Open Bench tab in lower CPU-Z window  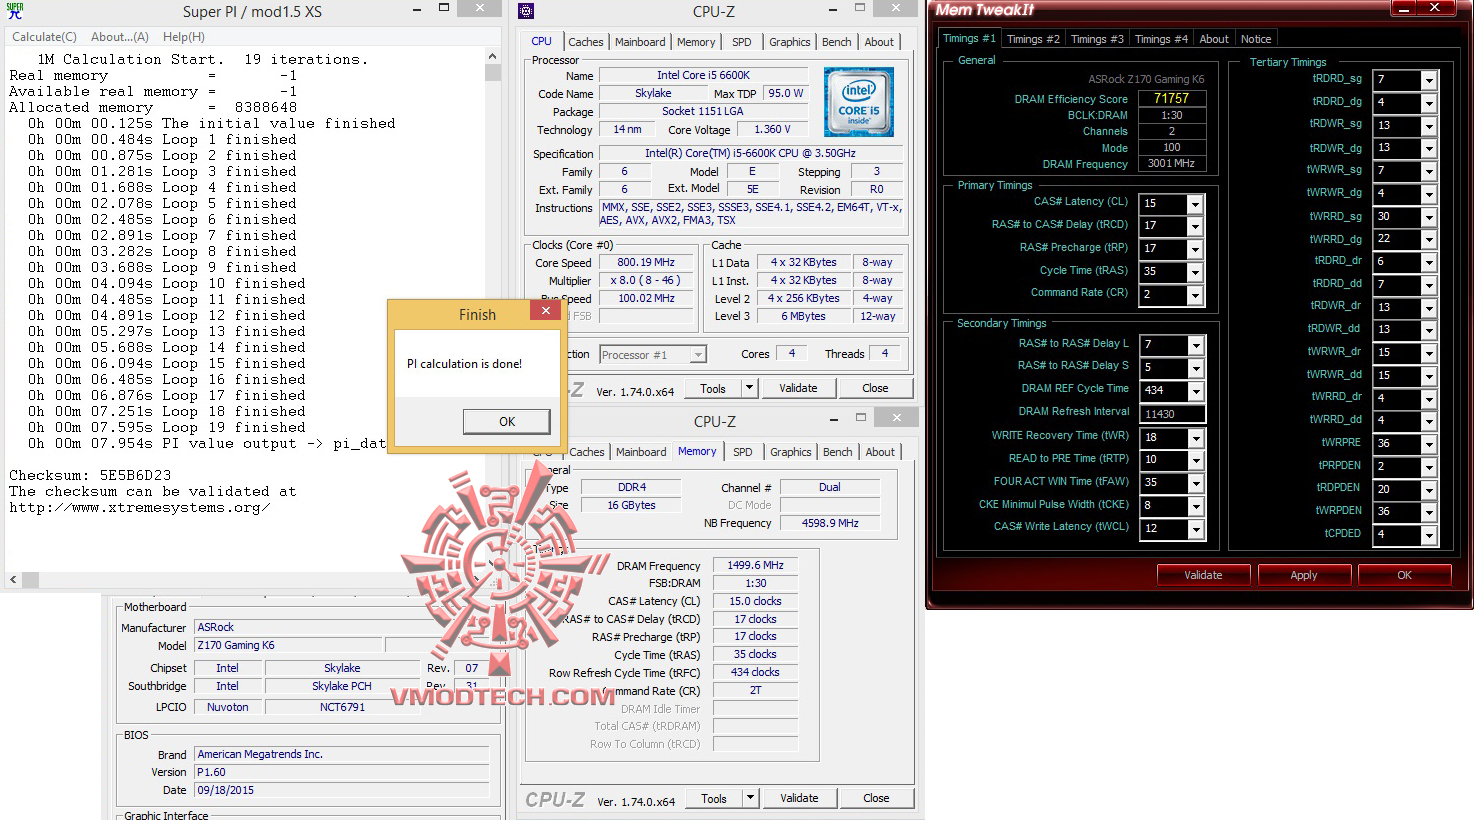coord(838,452)
